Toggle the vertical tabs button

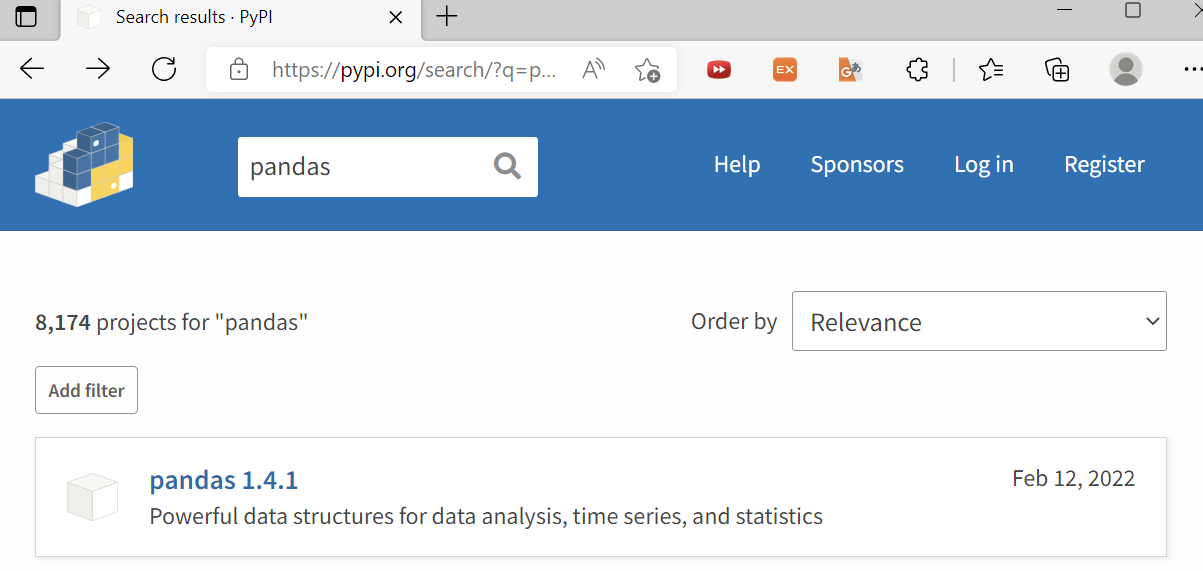(x=26, y=17)
